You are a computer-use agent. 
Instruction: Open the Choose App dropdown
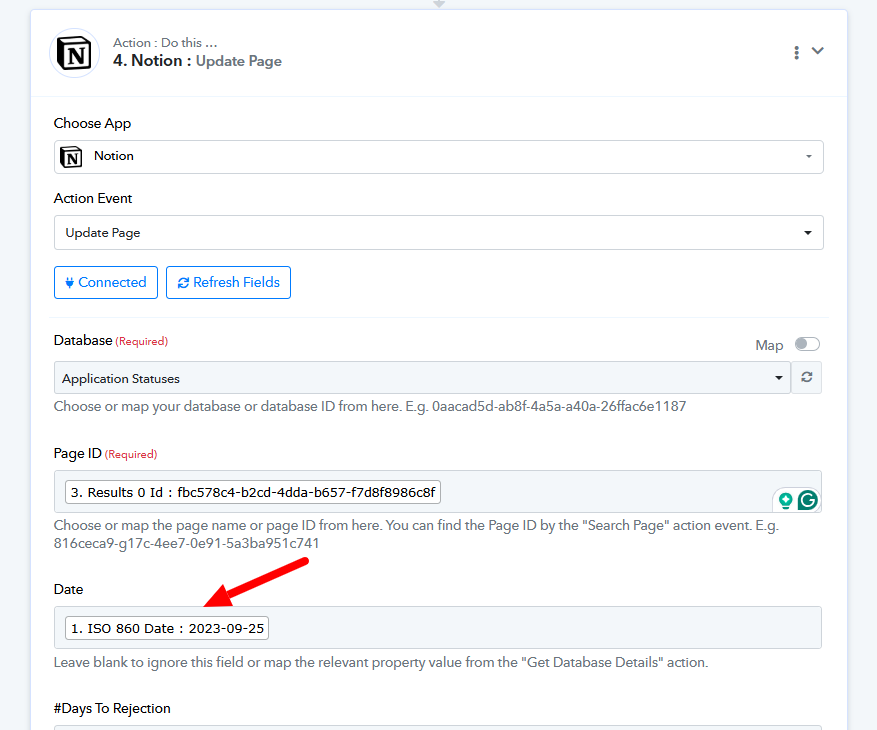pos(438,157)
